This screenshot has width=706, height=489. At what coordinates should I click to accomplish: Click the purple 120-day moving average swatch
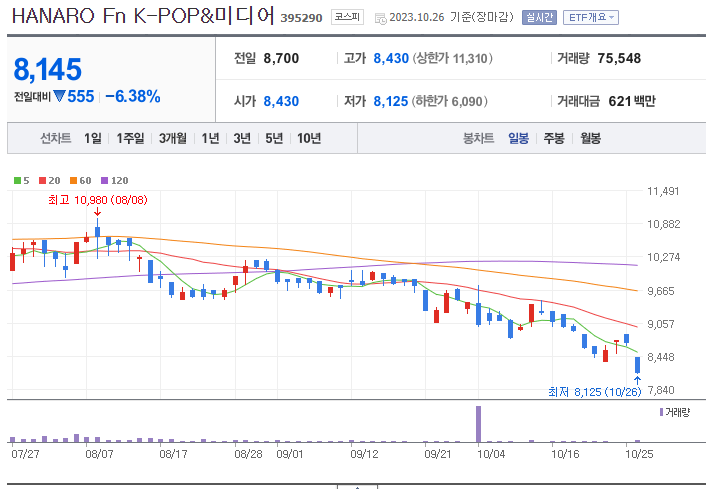click(104, 181)
